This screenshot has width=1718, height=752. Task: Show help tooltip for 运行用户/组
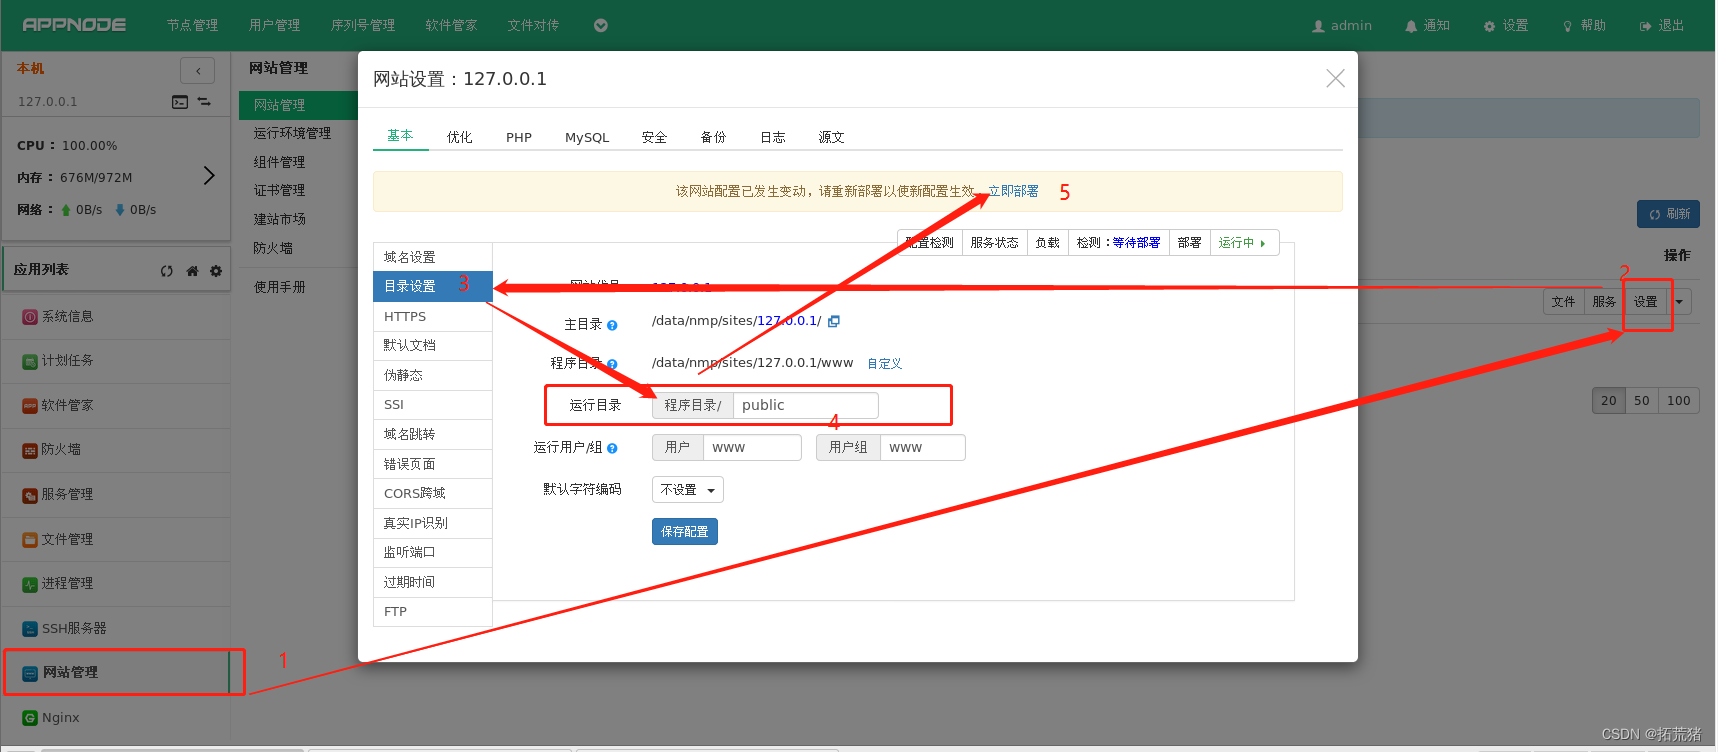pos(612,448)
